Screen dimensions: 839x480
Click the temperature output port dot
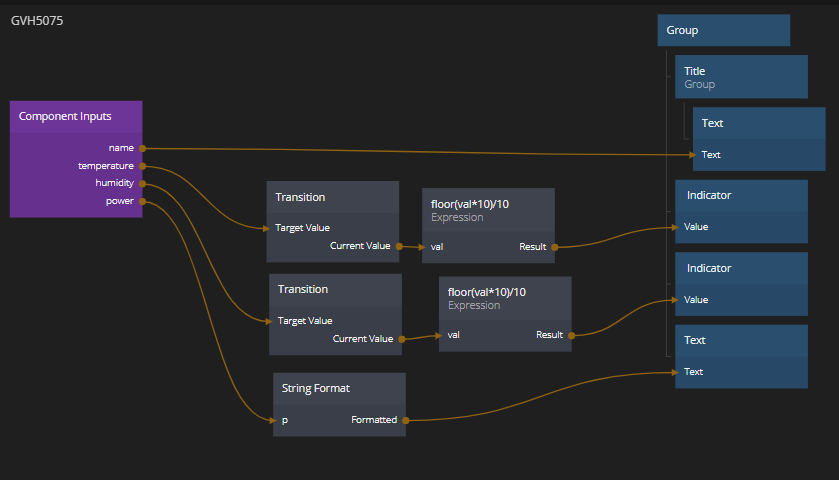point(143,166)
